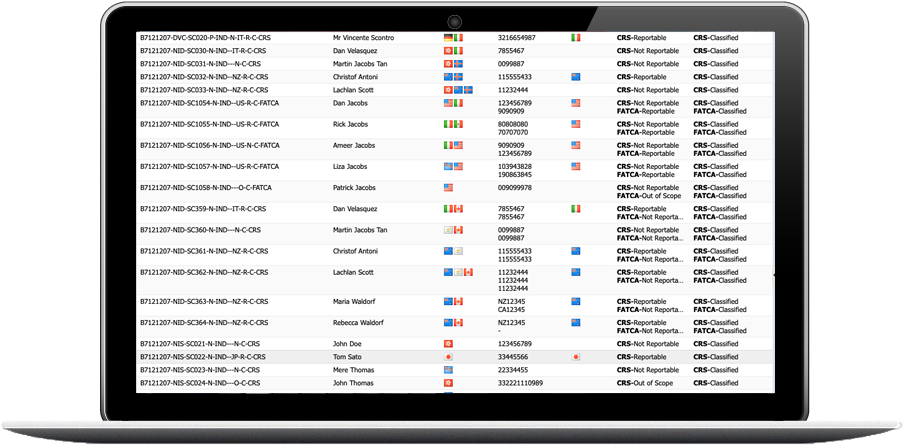Click the Japan flag right of TIN 33445566
This screenshot has width=903, height=448.
pos(575,357)
